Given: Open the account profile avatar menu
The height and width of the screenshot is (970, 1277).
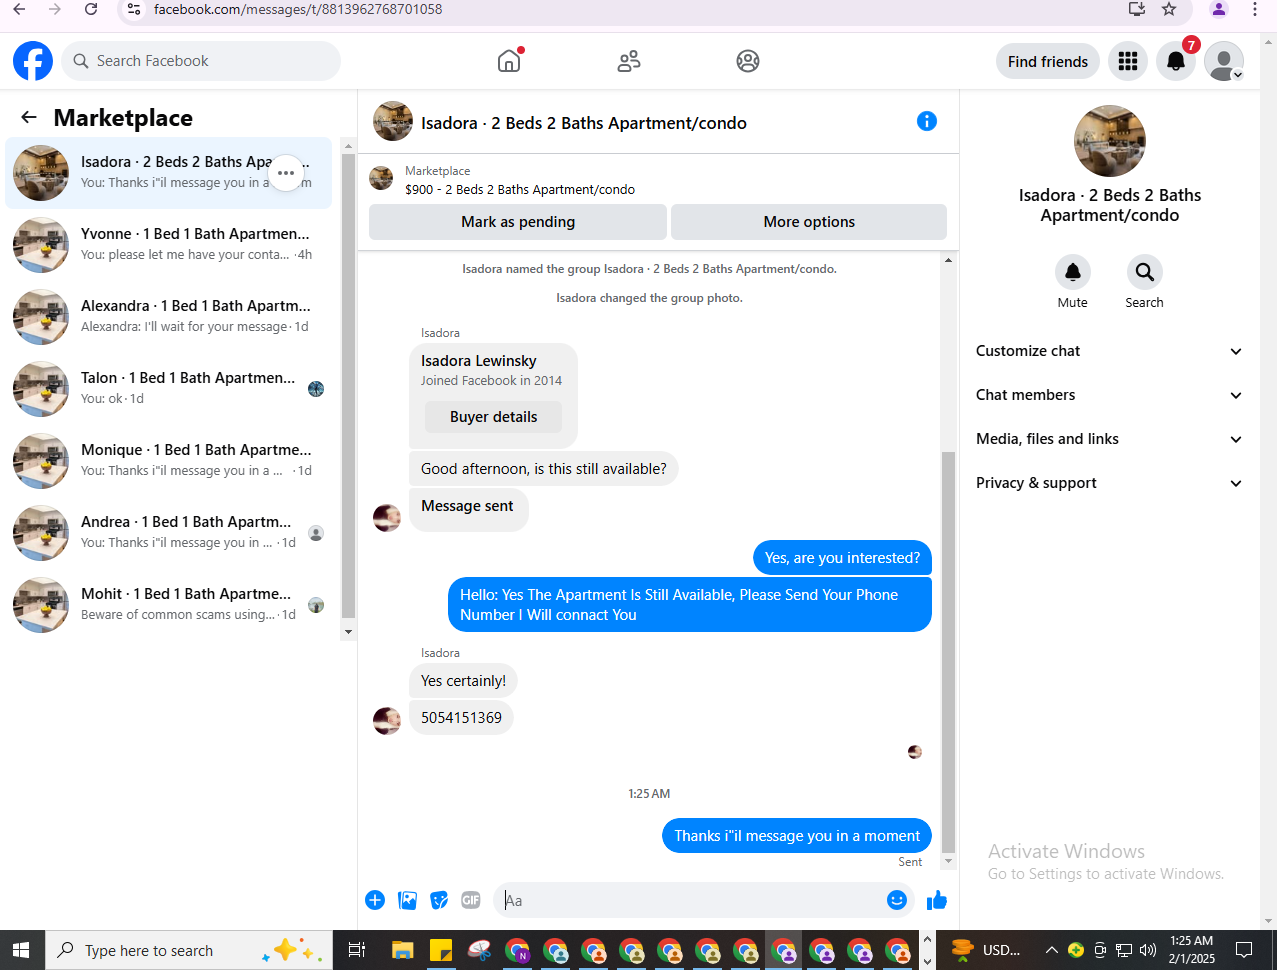Looking at the screenshot, I should [1224, 61].
